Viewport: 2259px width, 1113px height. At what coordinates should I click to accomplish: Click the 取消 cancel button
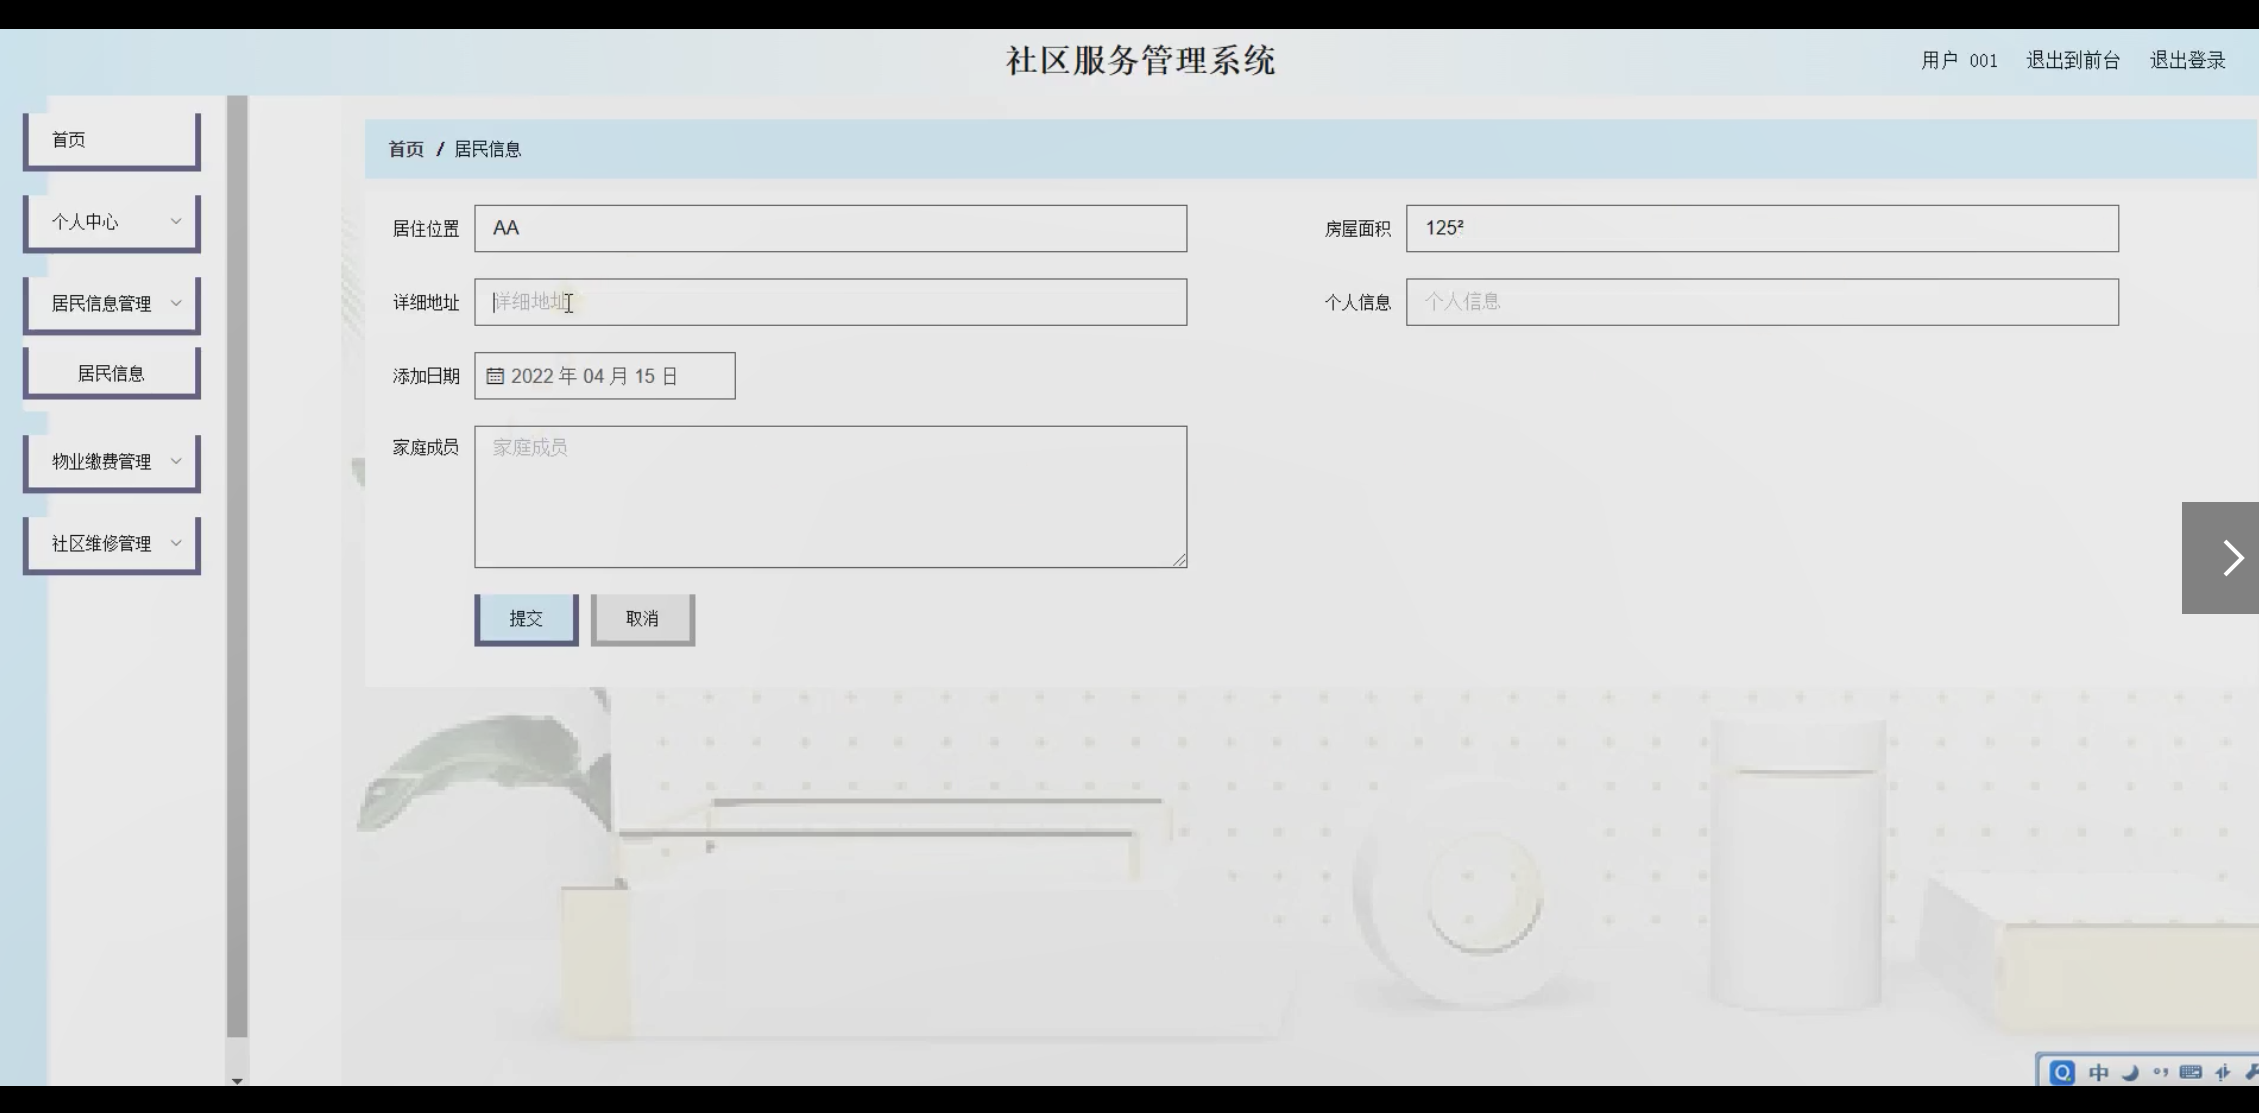point(642,619)
